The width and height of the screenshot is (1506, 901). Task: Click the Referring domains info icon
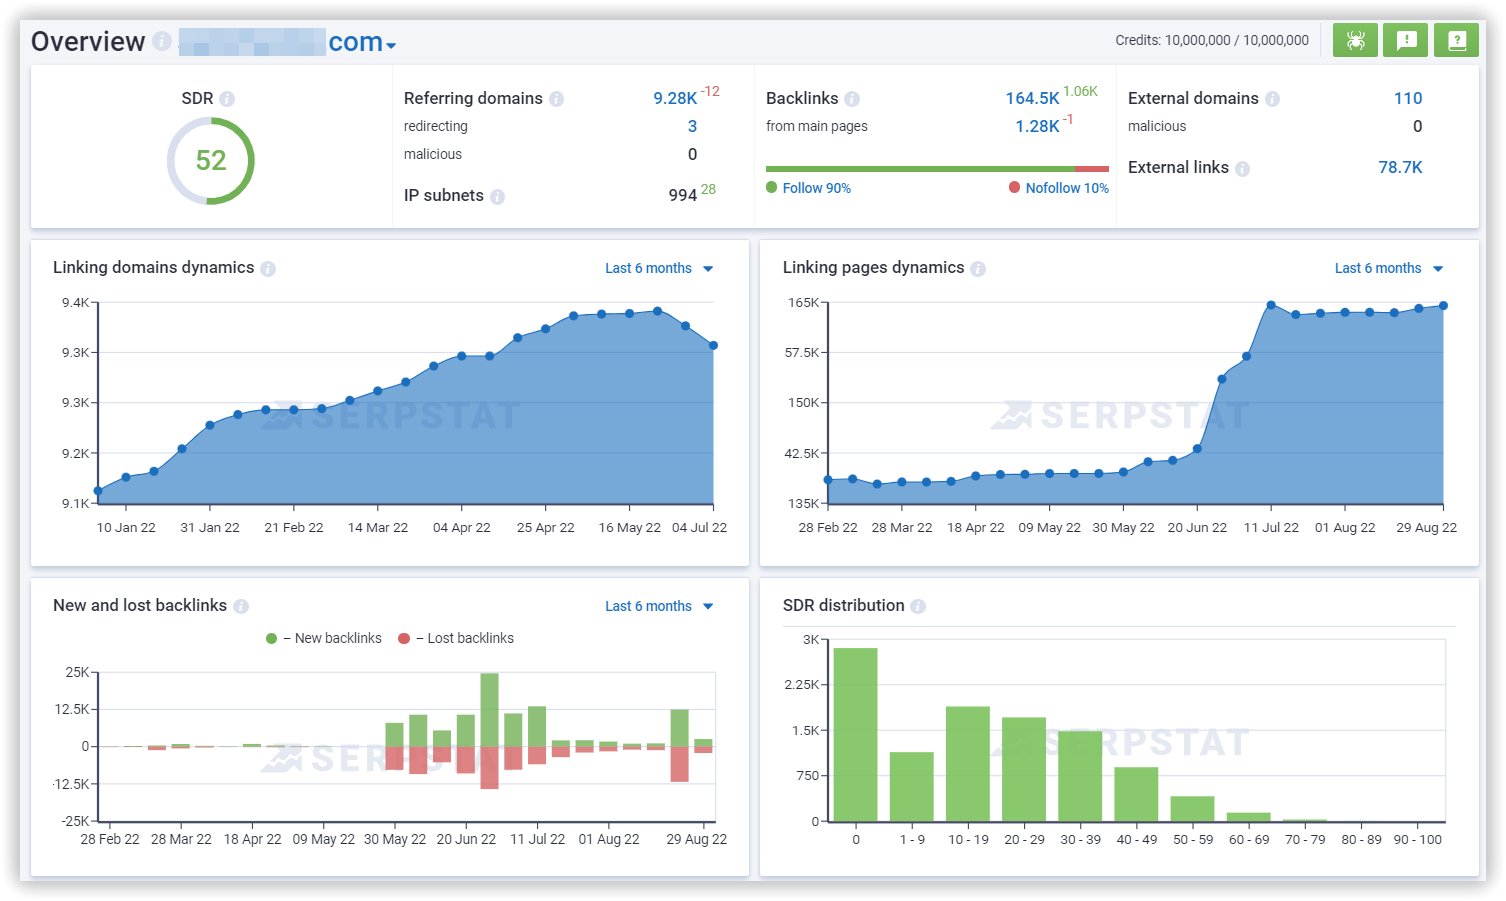[x=558, y=98]
